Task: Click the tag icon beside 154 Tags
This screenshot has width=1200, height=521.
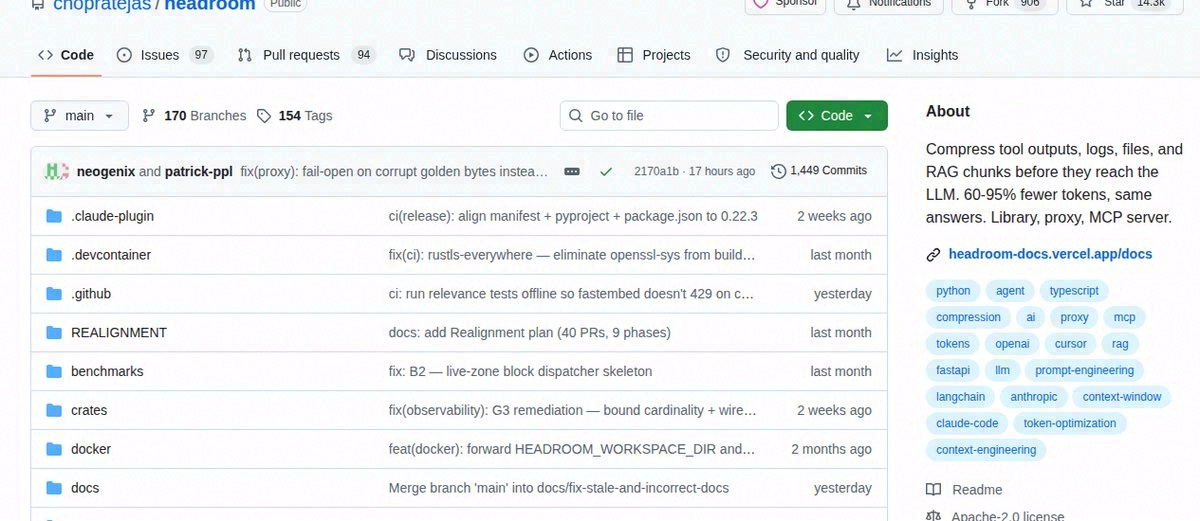Action: 264,116
